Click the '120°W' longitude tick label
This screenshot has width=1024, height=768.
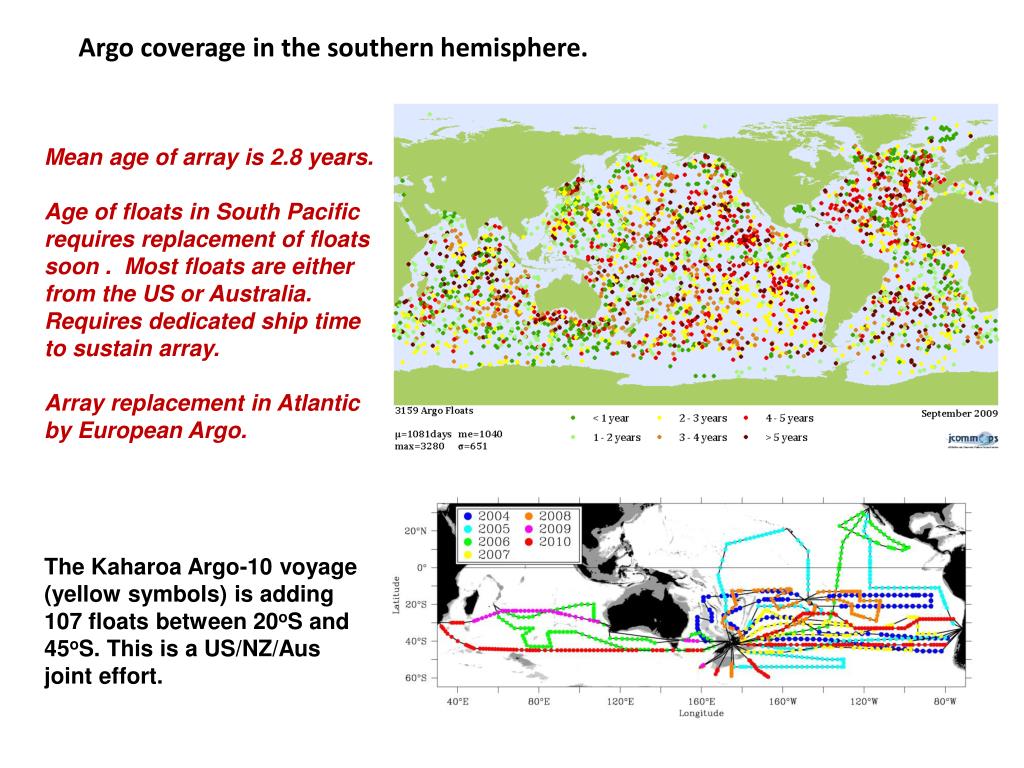864,701
